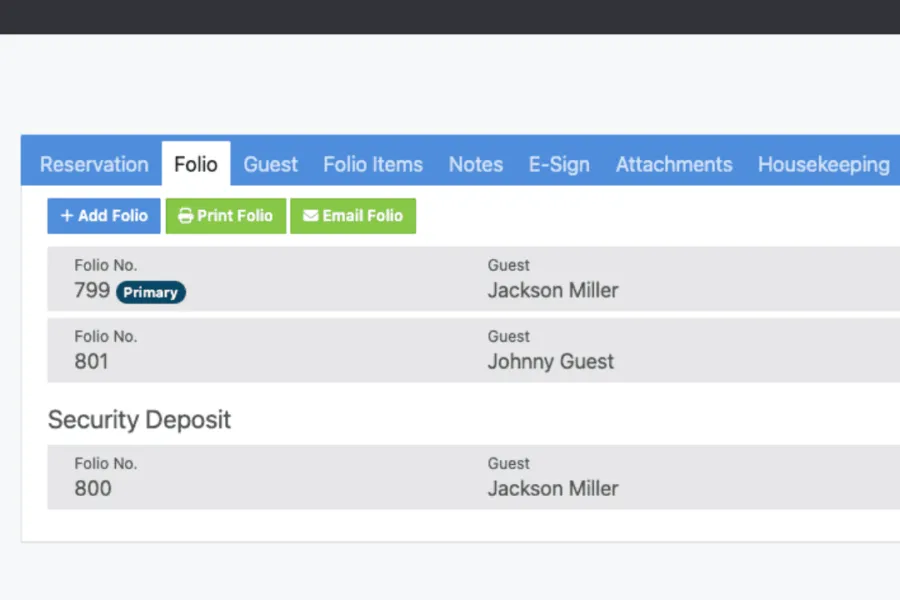Viewport: 900px width, 600px height.
Task: Open folio number 801
Action: click(91, 362)
